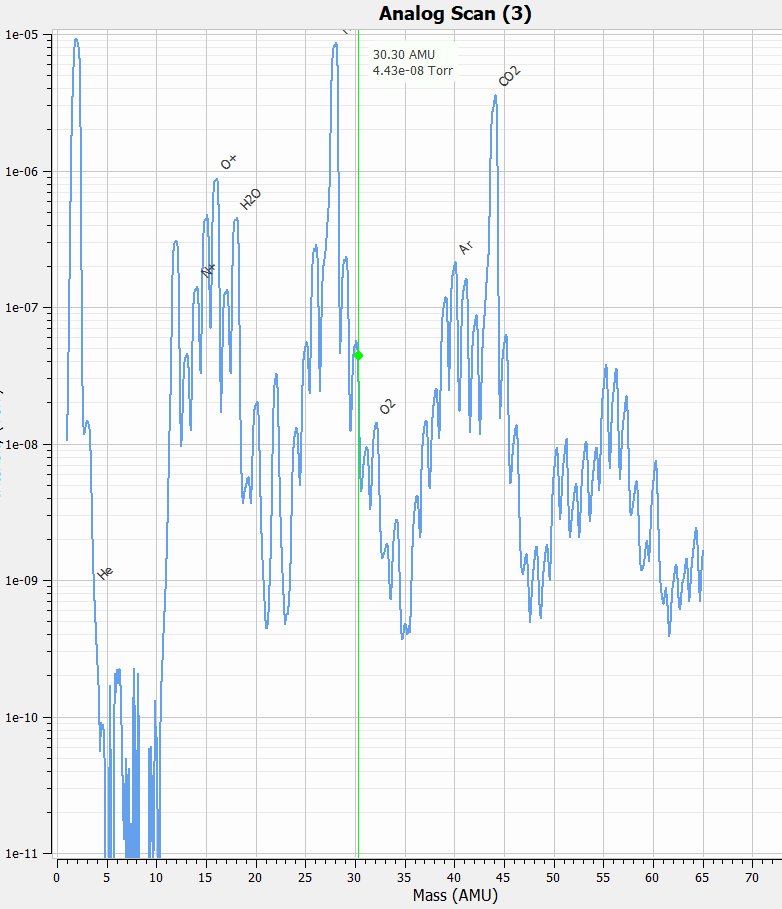
Task: Click the 1e-10 y-axis tick label
Action: pos(21,718)
